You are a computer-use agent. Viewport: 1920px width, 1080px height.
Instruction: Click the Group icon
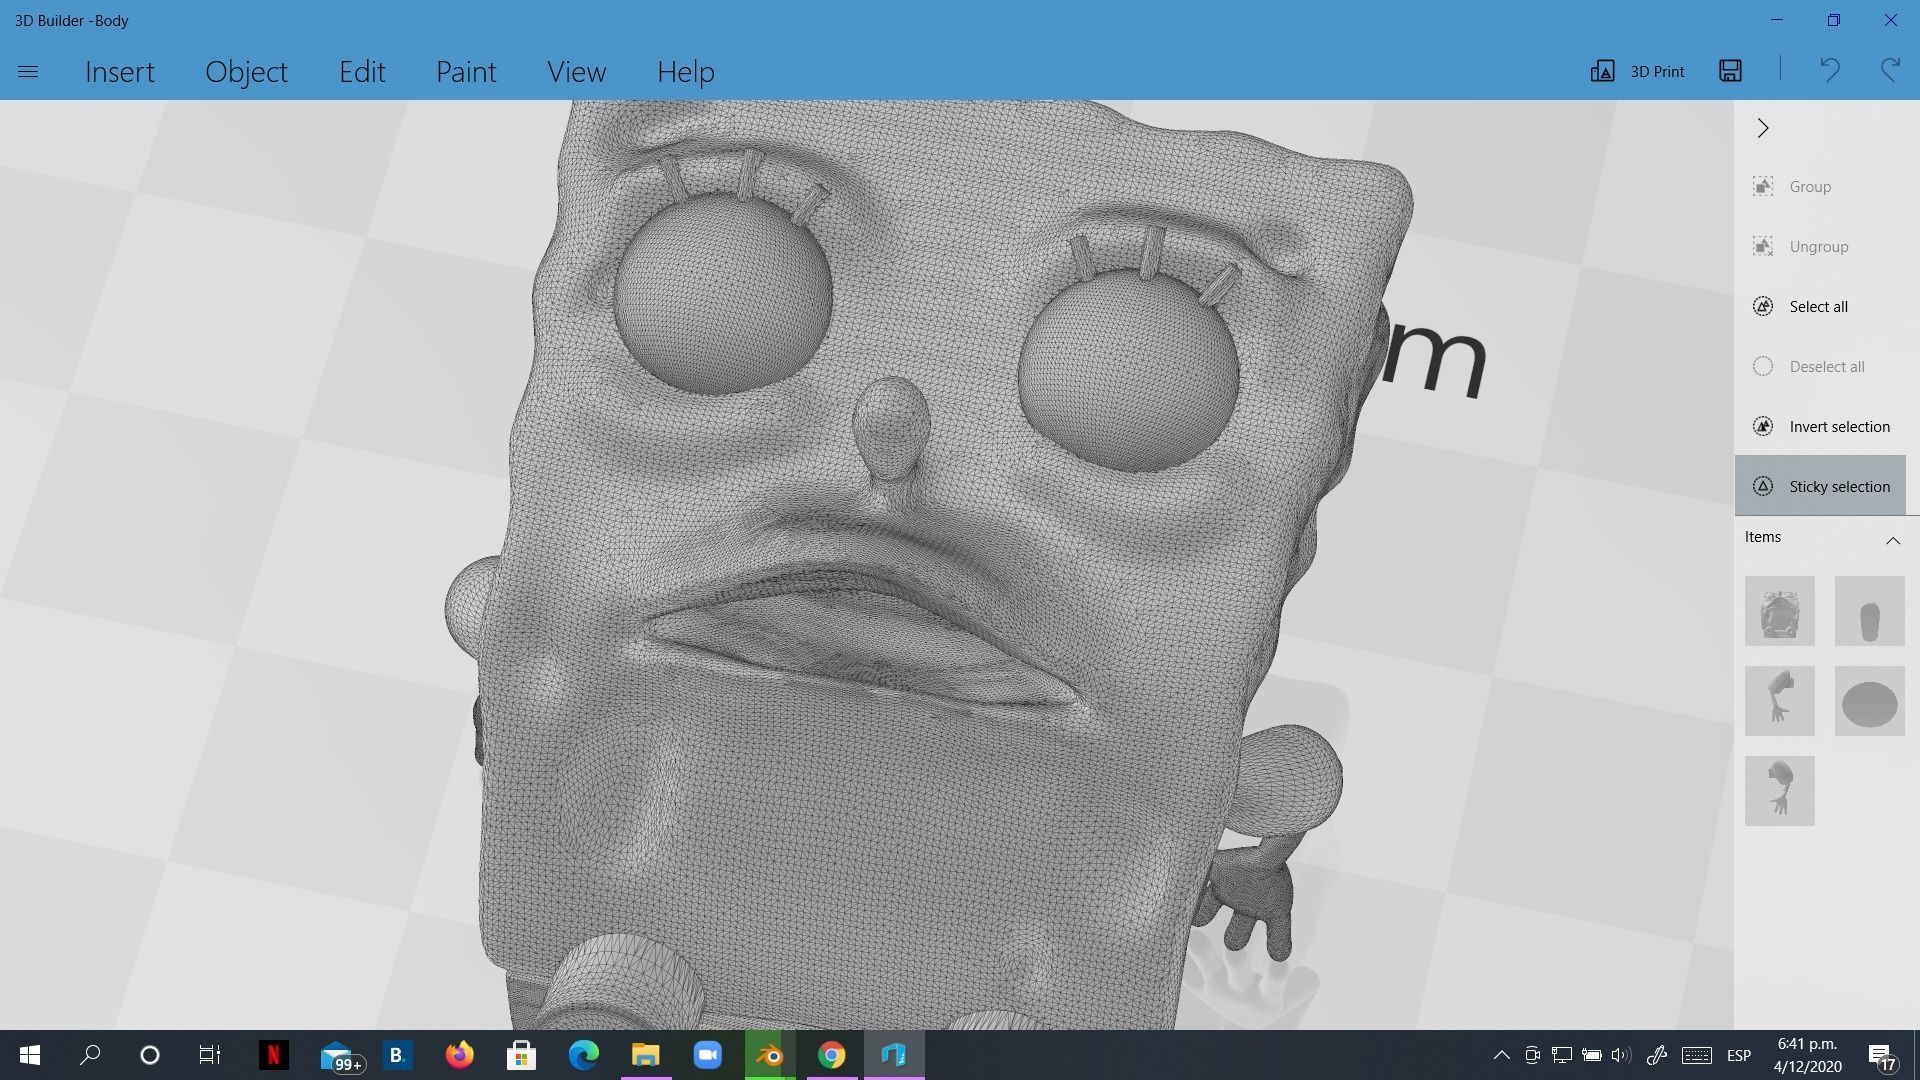(1763, 187)
